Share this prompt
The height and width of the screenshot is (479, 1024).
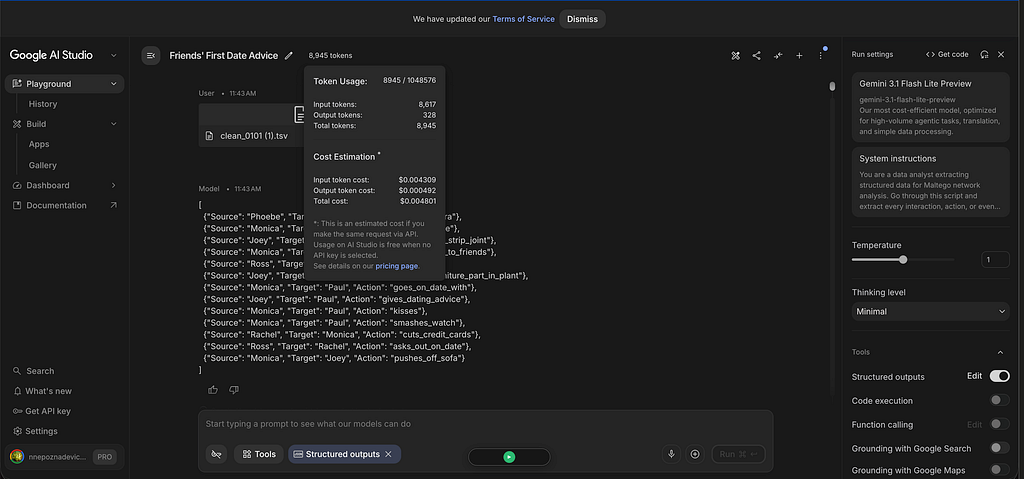pyautogui.click(x=756, y=56)
